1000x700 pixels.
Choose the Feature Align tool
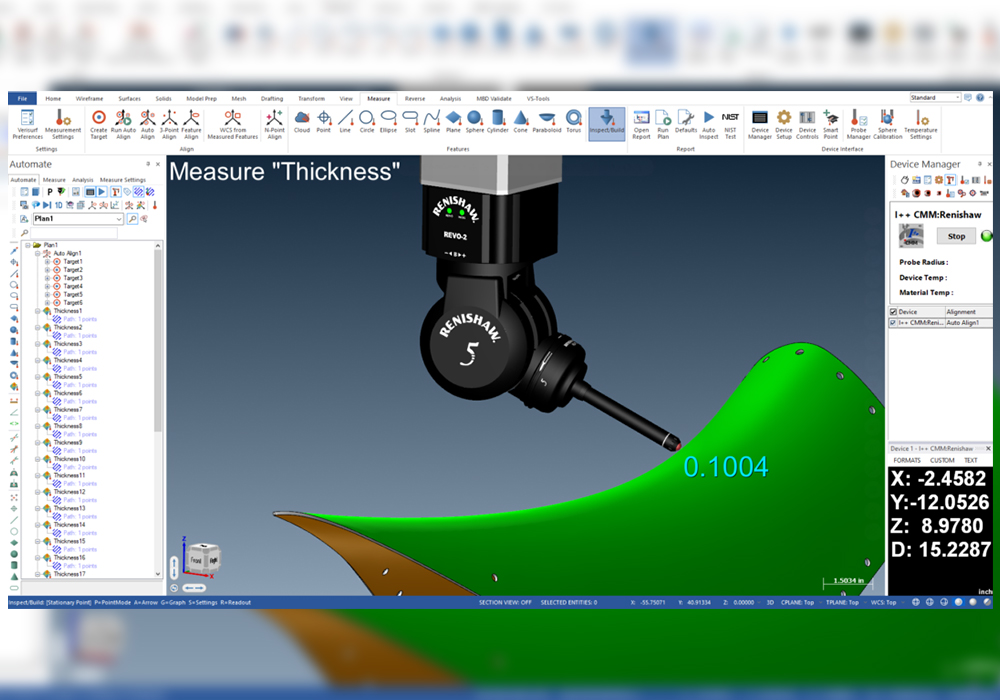(191, 124)
